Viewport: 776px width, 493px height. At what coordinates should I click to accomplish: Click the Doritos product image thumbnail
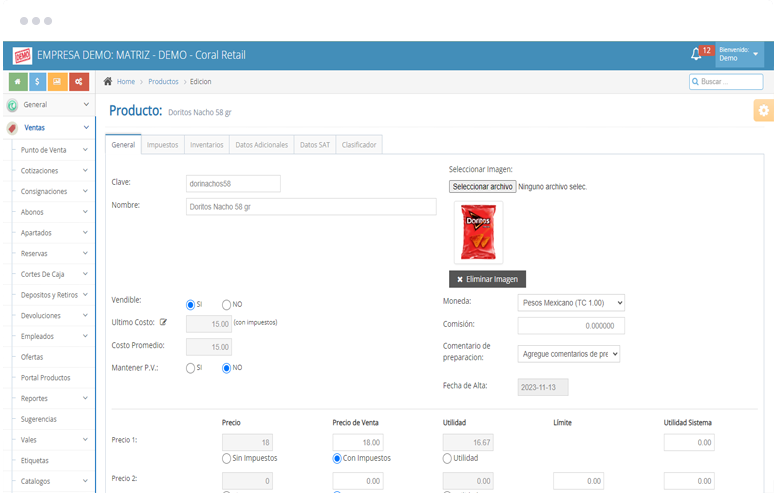point(478,232)
